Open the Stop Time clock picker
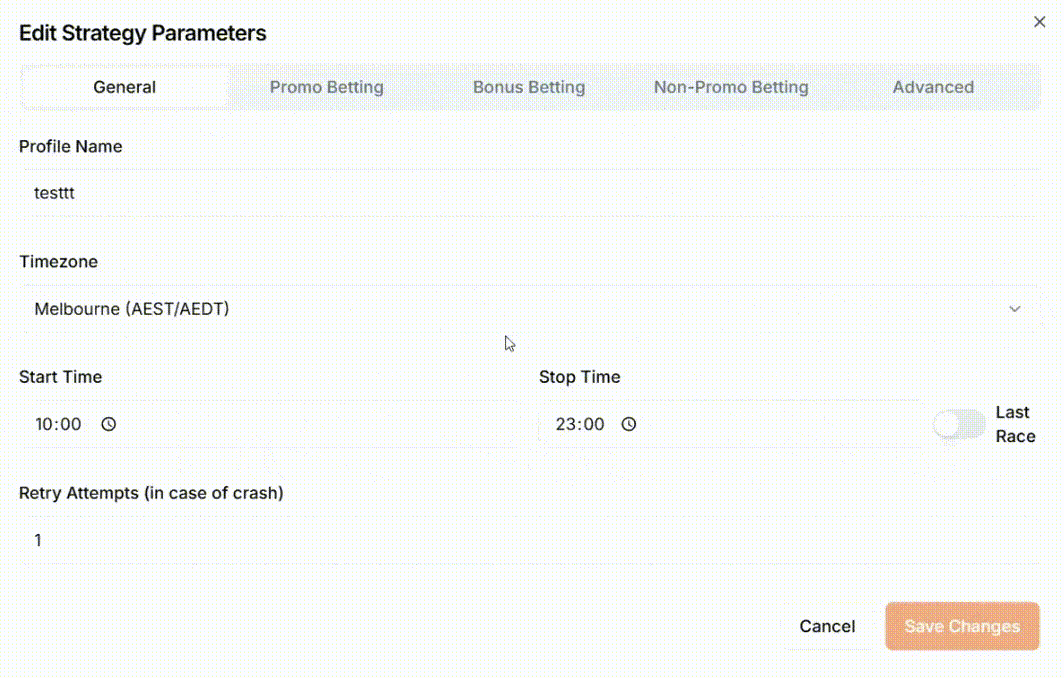This screenshot has width=1064, height=678. click(628, 424)
